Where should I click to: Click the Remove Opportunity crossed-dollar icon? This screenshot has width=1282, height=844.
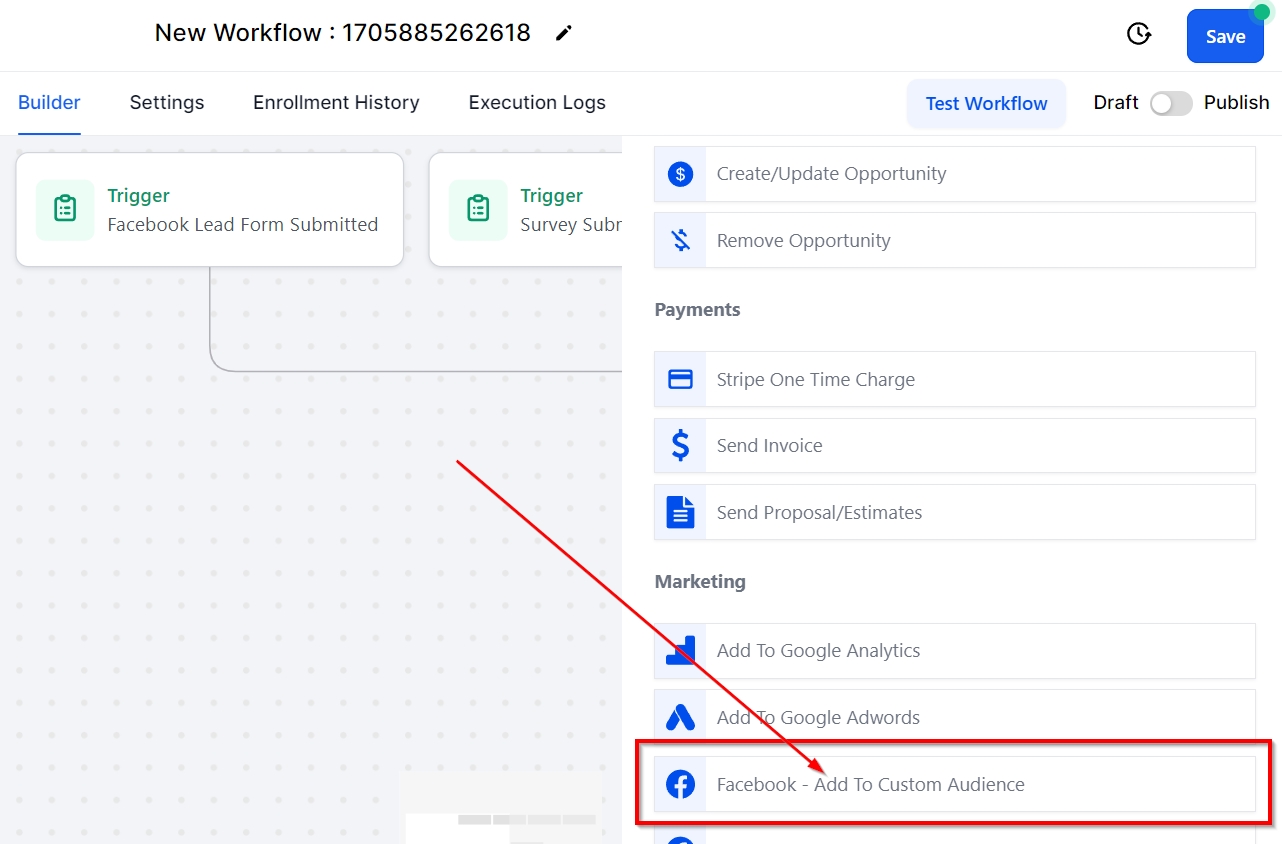(x=680, y=240)
